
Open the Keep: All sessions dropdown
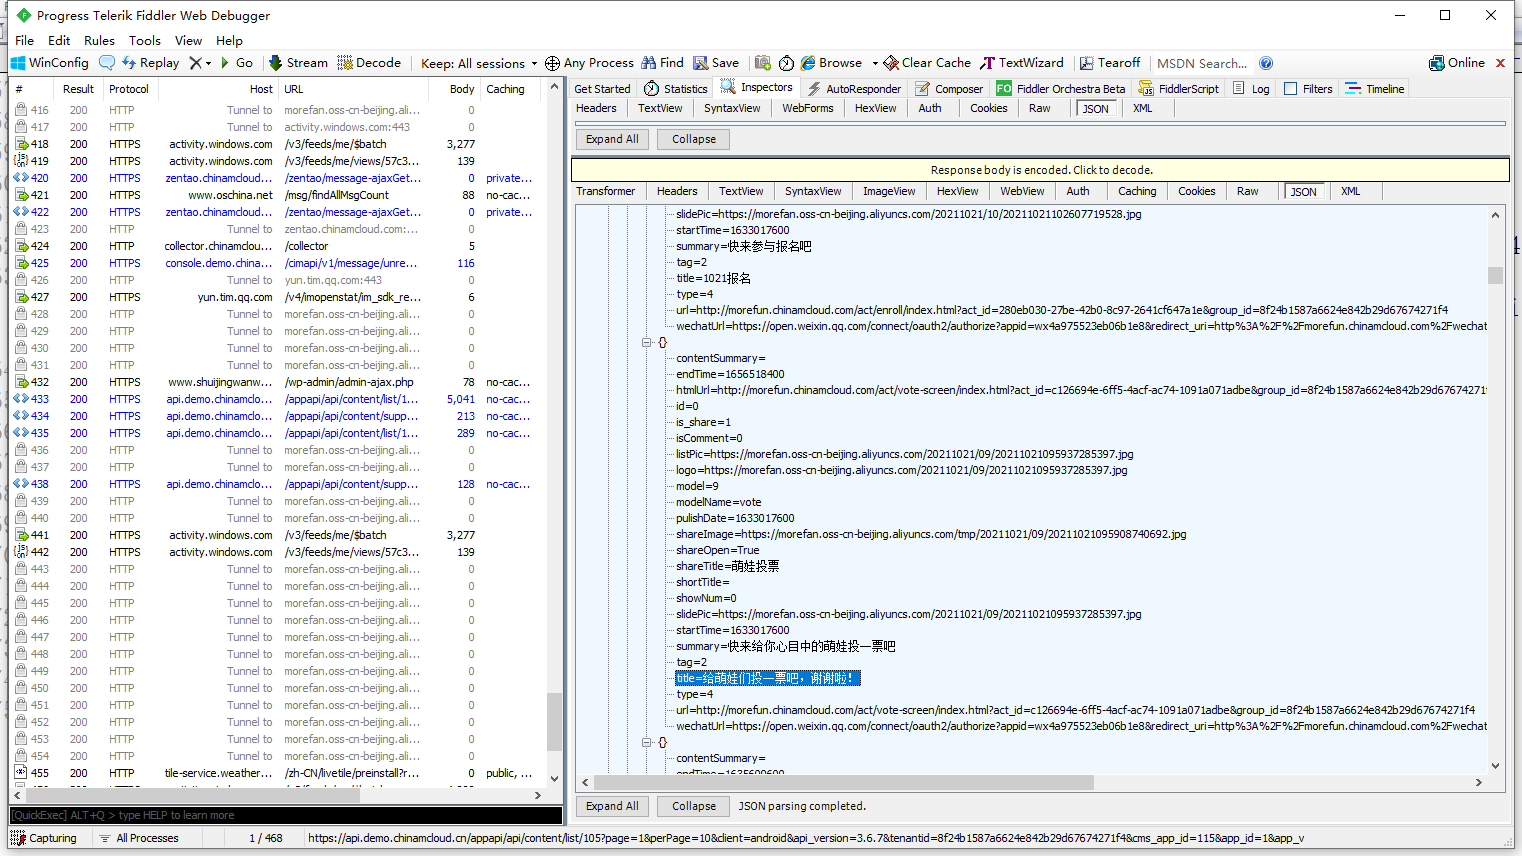(479, 63)
